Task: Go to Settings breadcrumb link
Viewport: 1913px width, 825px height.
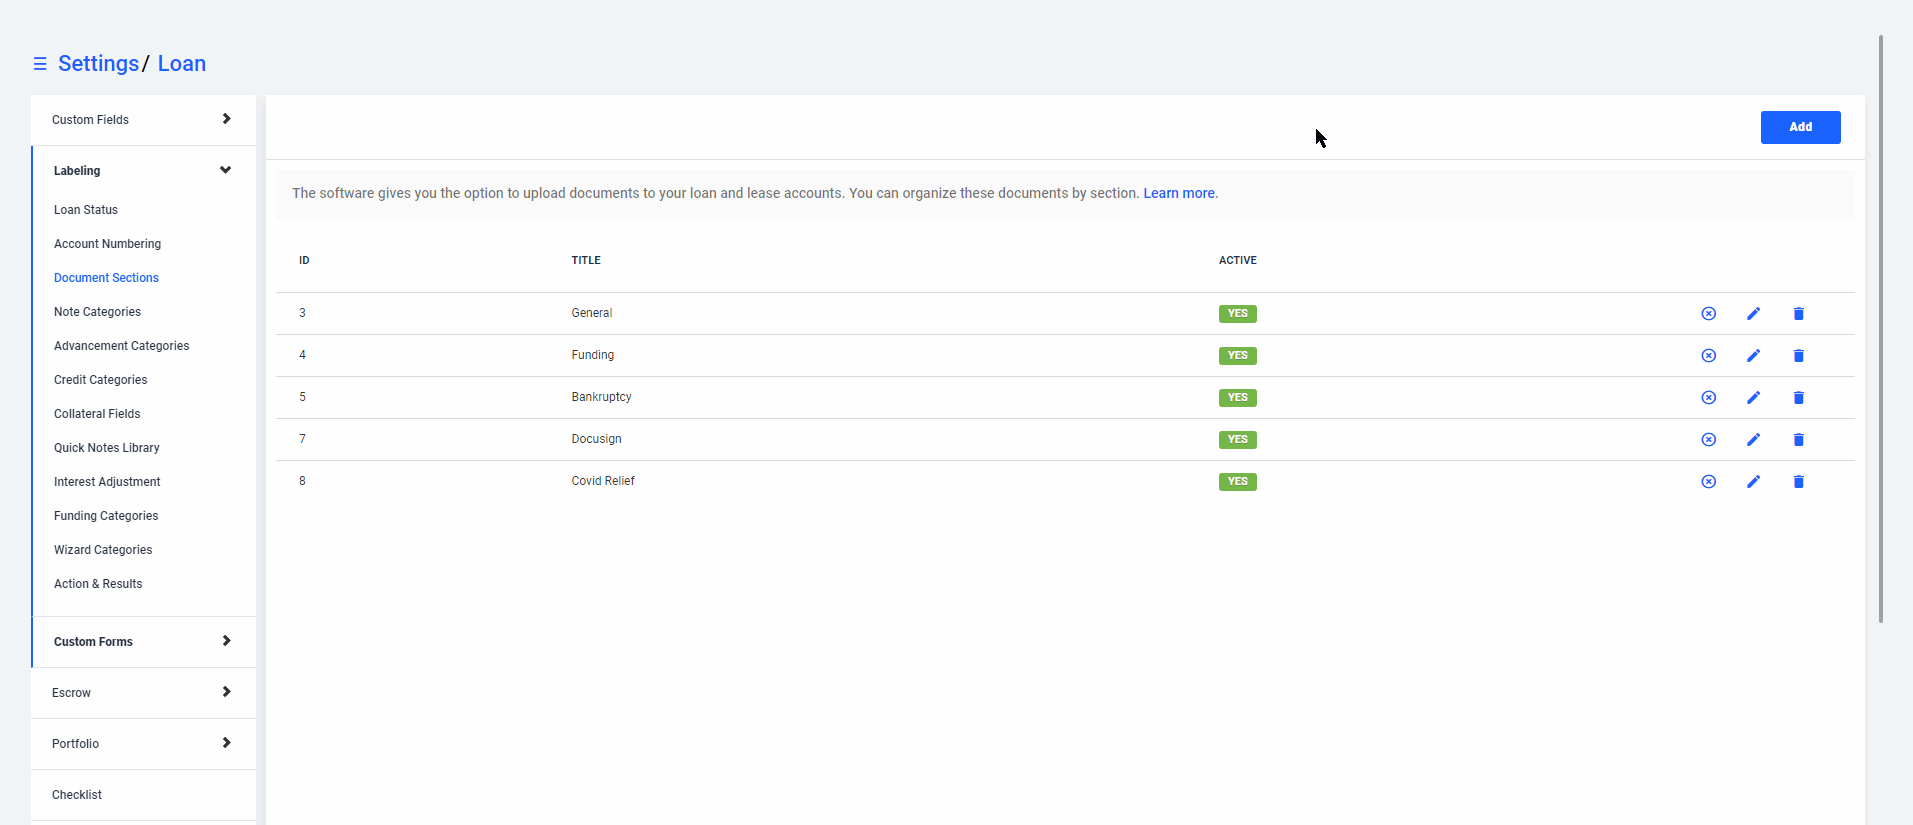Action: pos(98,64)
